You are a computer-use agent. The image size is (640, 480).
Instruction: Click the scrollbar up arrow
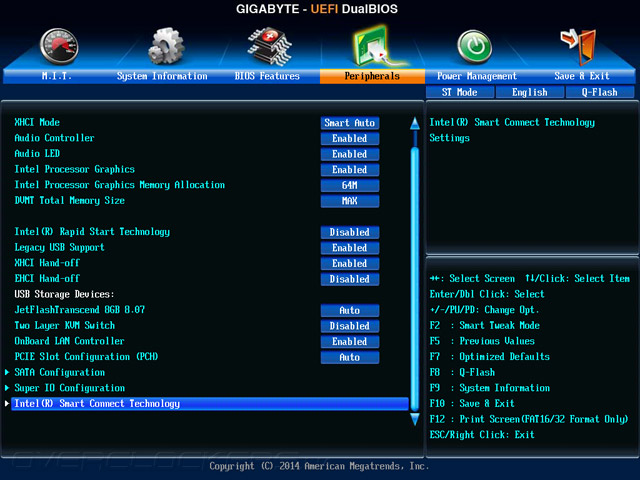coord(415,124)
